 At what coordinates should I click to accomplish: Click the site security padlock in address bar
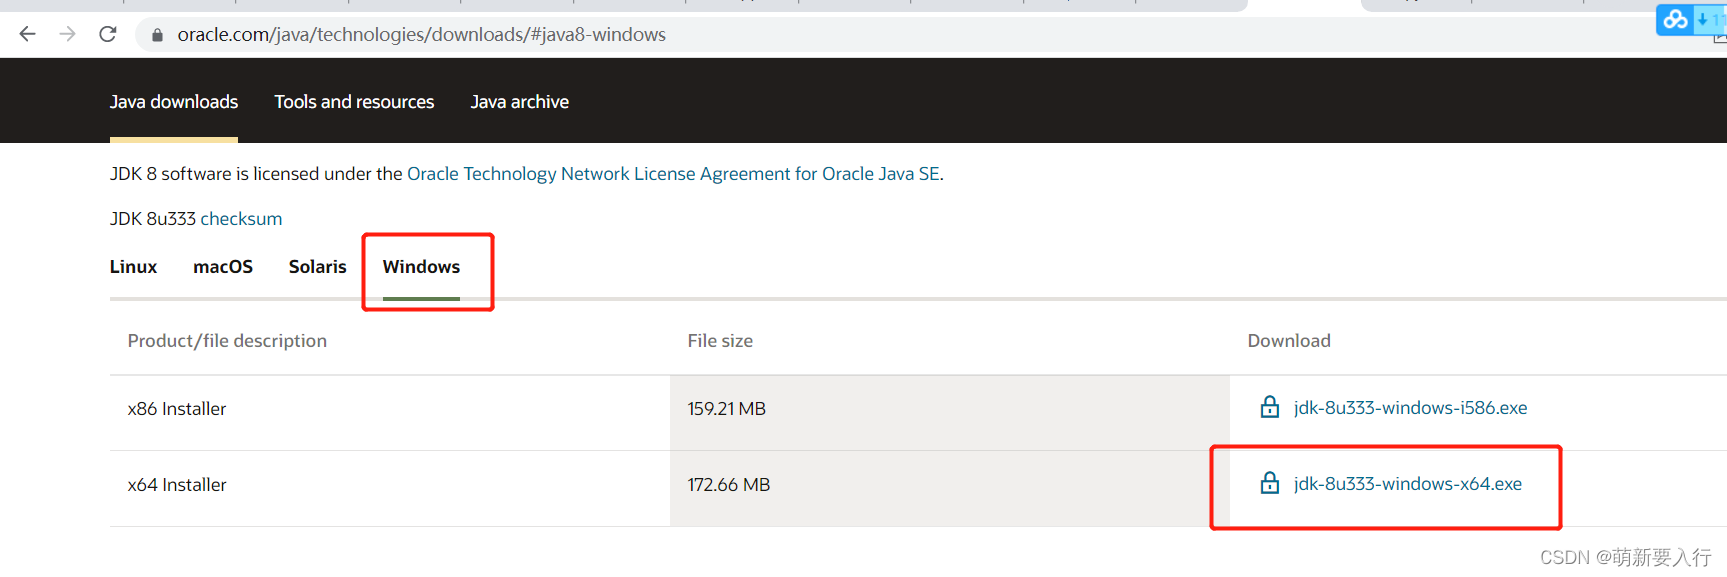tap(157, 35)
